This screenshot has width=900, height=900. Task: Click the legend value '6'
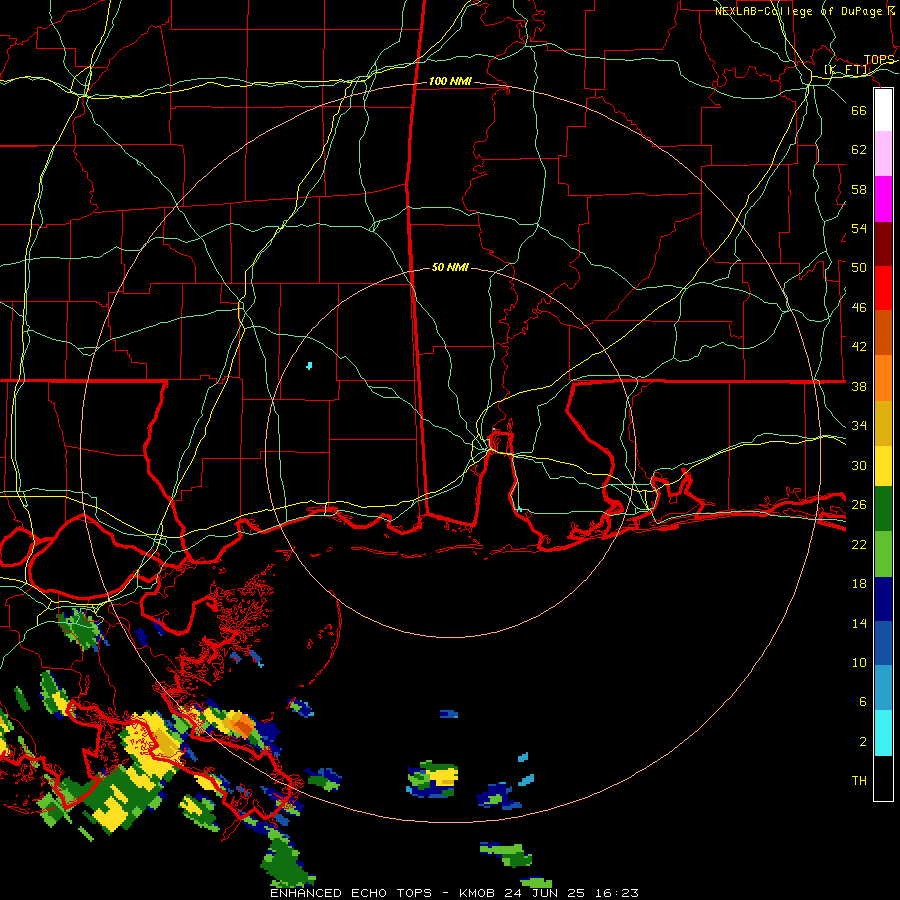[863, 702]
